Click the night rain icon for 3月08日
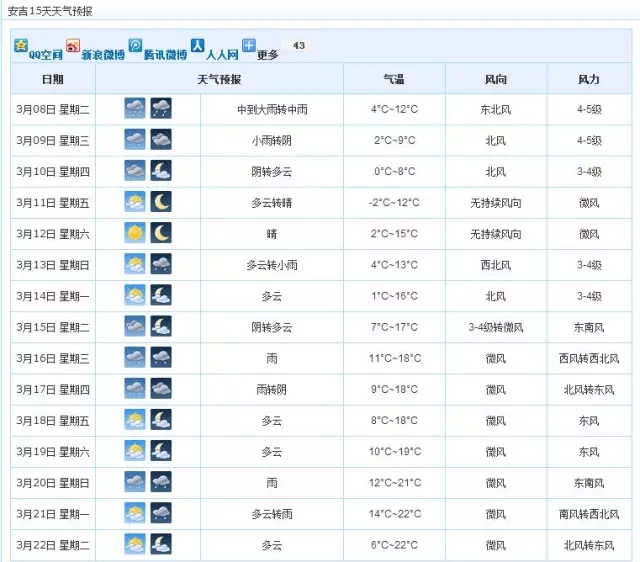 pos(161,108)
